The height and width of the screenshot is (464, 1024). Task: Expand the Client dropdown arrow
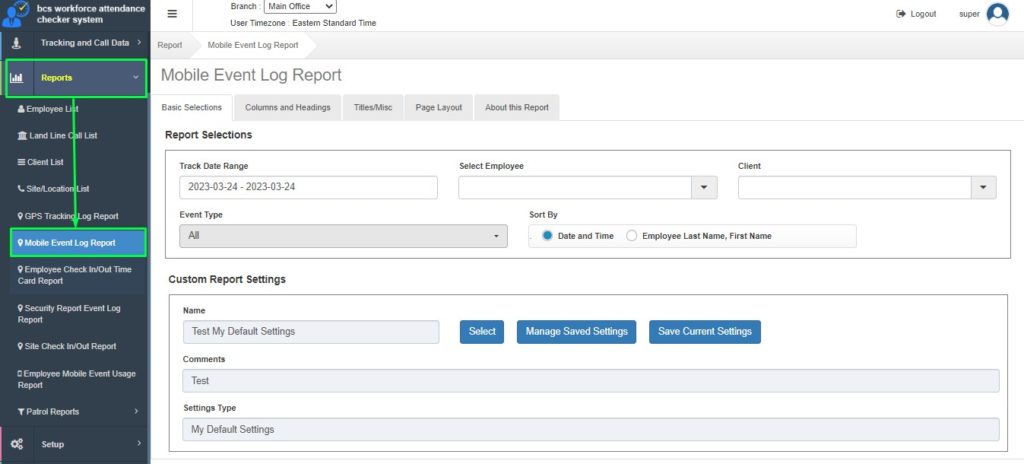983,187
